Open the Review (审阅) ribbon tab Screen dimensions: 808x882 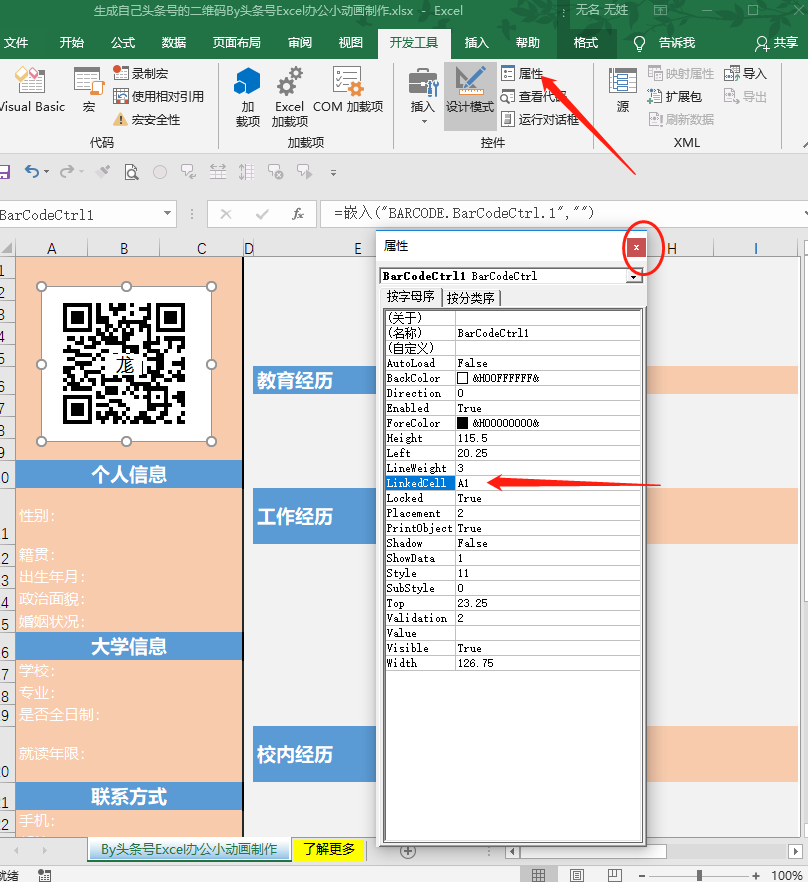click(300, 43)
